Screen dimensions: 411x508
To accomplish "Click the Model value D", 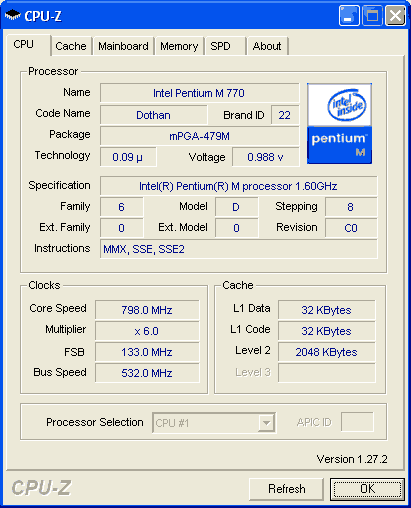I will [x=236, y=207].
